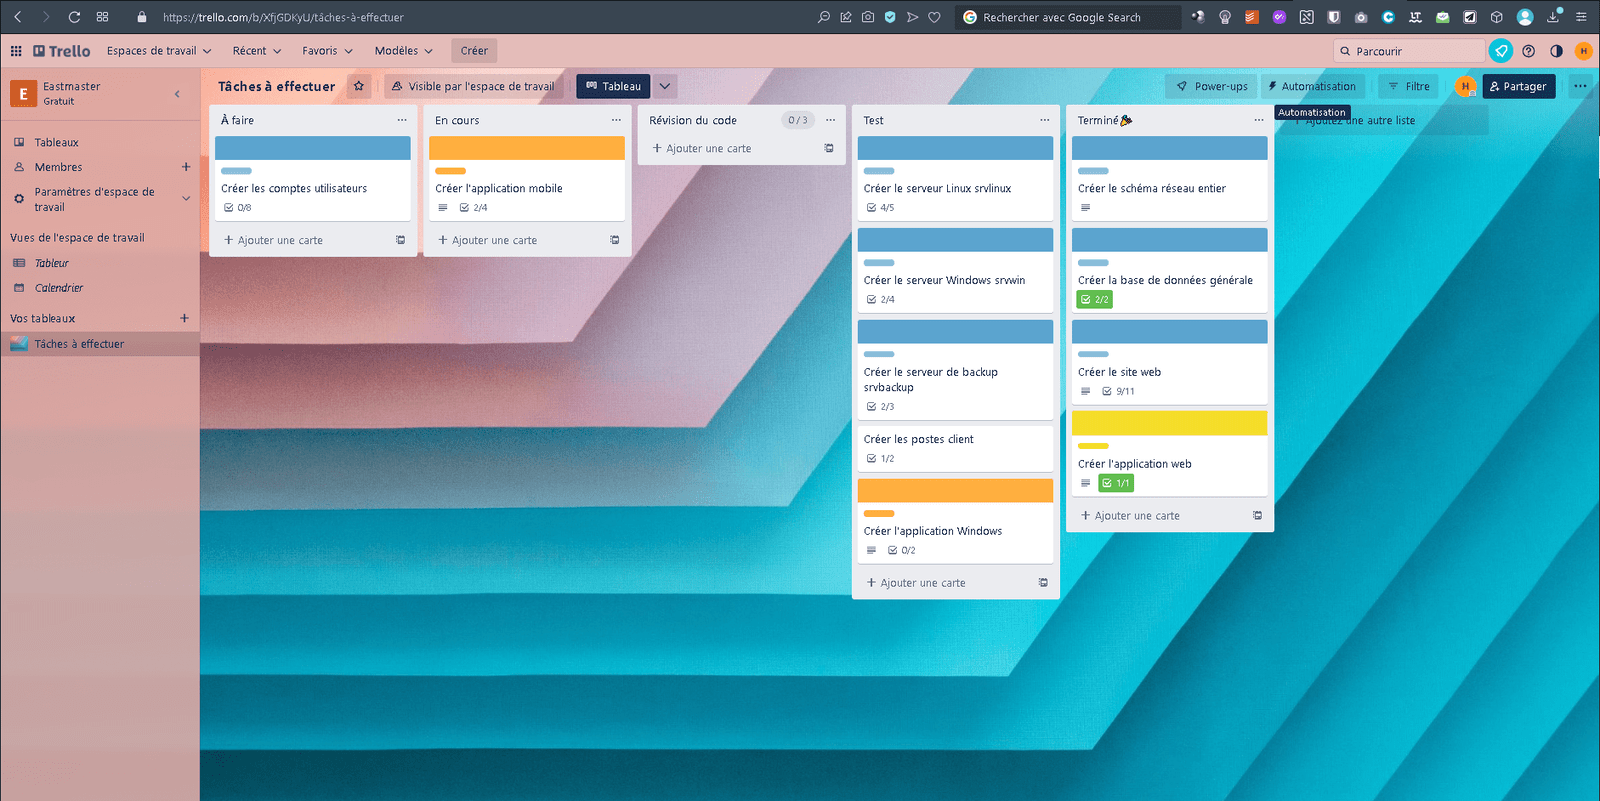Click Visible par l'espace de travail
This screenshot has height=801, width=1600.
coord(472,86)
